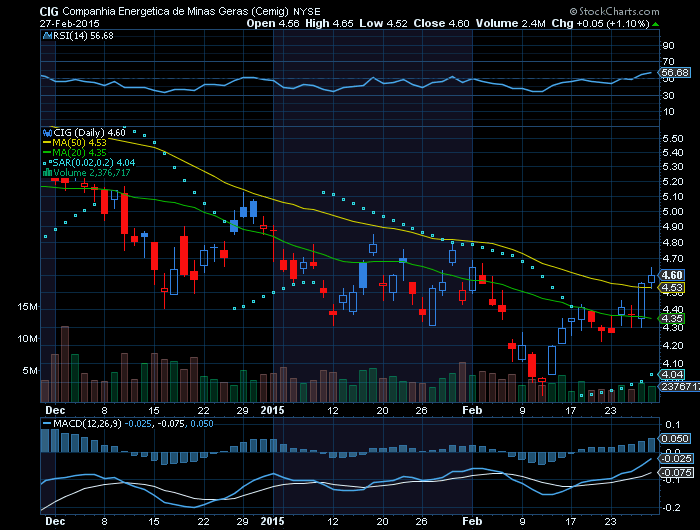Click the MACD(12,26,9) legend line icon
The height and width of the screenshot is (530, 700).
coord(47,423)
